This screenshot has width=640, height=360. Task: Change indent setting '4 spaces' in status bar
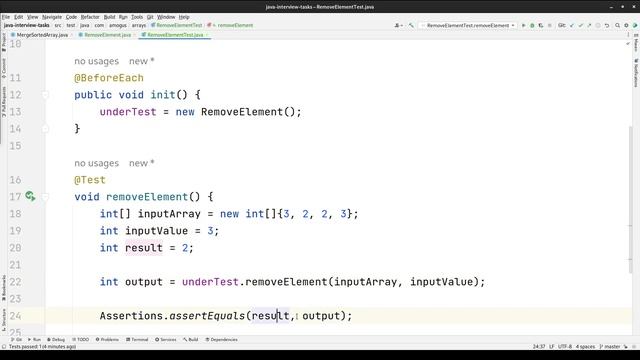tap(585, 347)
